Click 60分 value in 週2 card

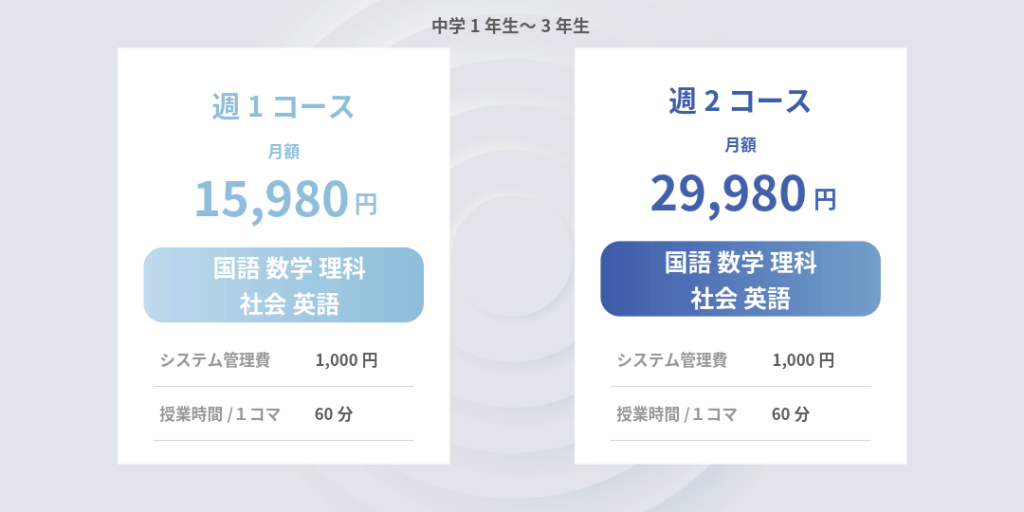tap(790, 414)
